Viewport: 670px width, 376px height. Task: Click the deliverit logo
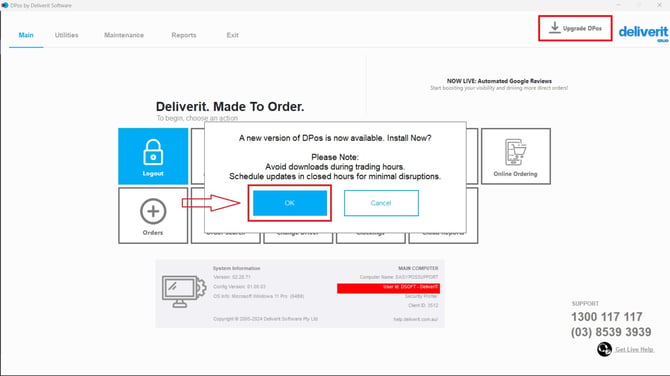(x=643, y=32)
